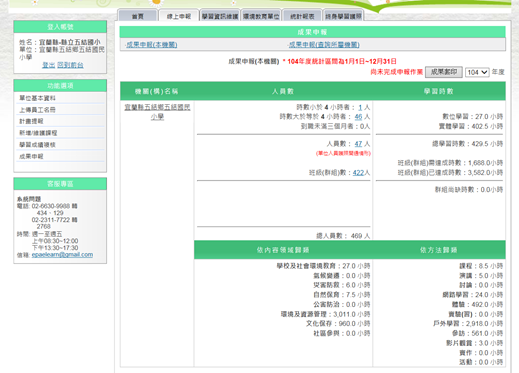Click the 實體學習 402.5 小時 value

(x=471, y=126)
